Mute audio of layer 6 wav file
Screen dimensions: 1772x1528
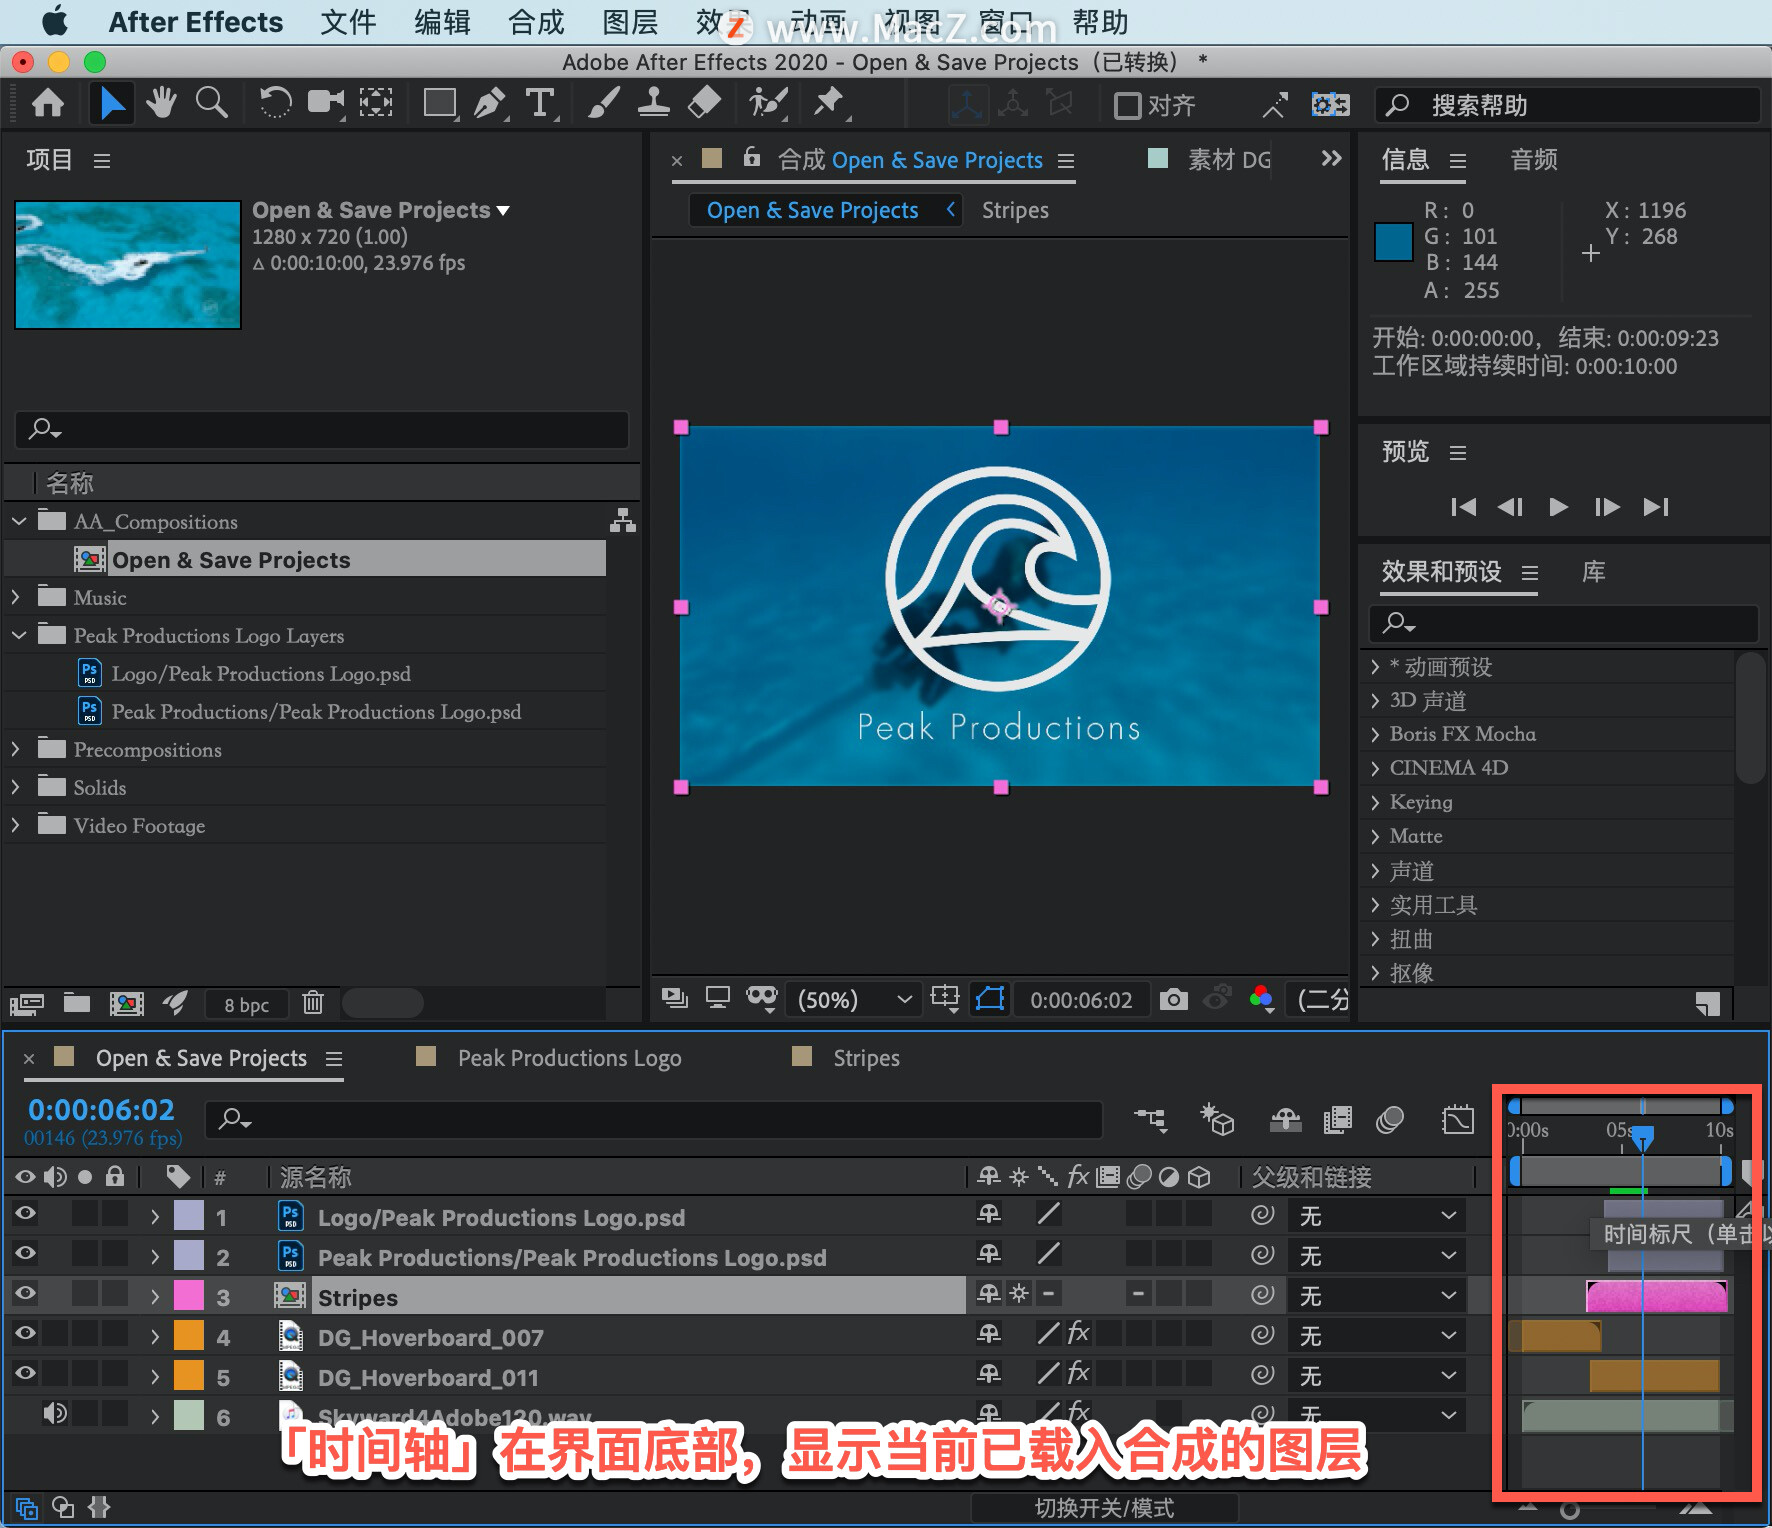point(55,1414)
